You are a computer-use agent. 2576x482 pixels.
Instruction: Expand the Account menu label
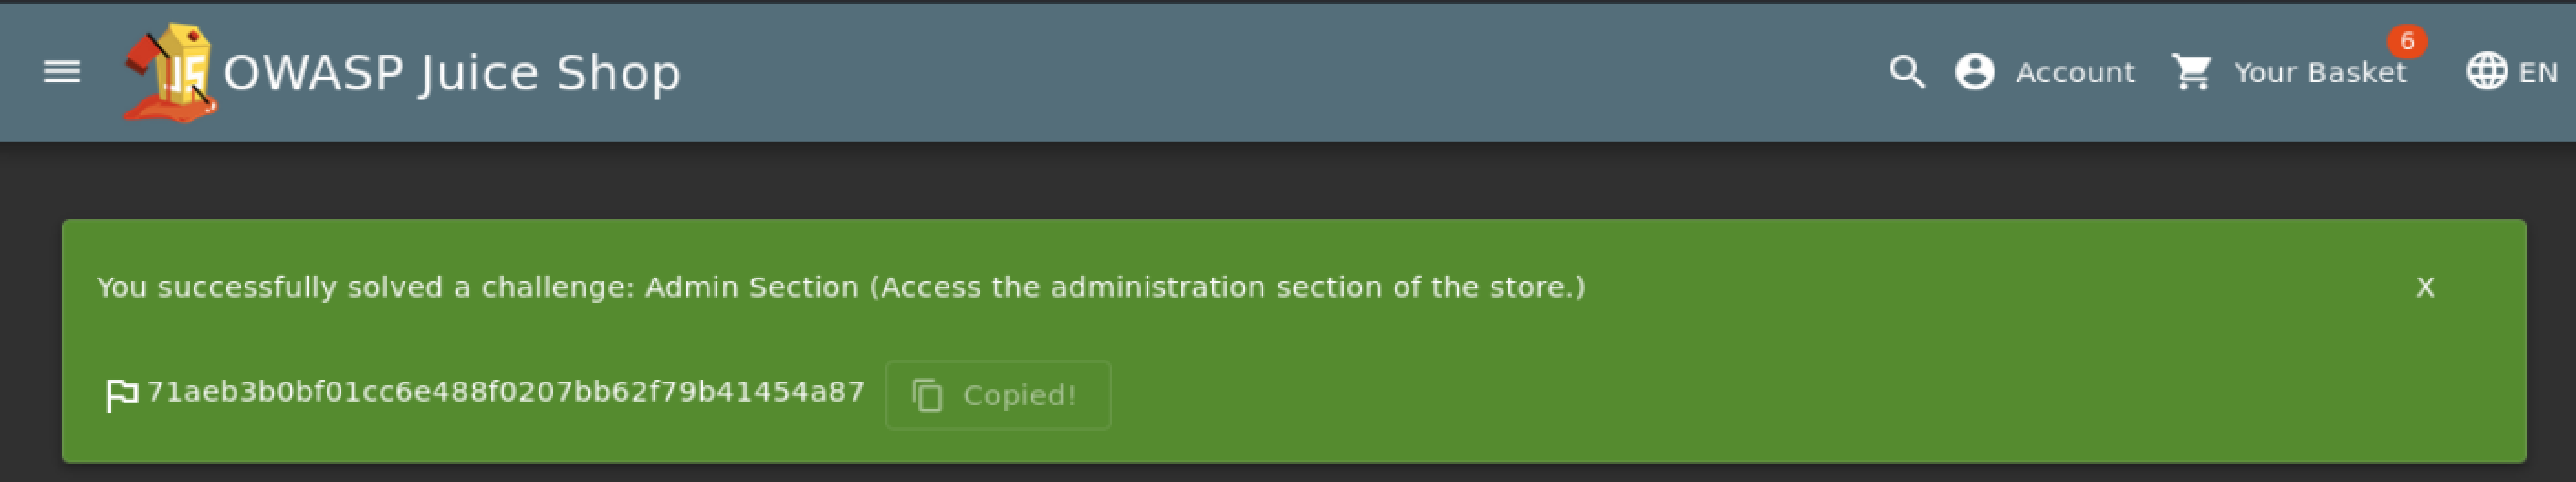point(2075,72)
